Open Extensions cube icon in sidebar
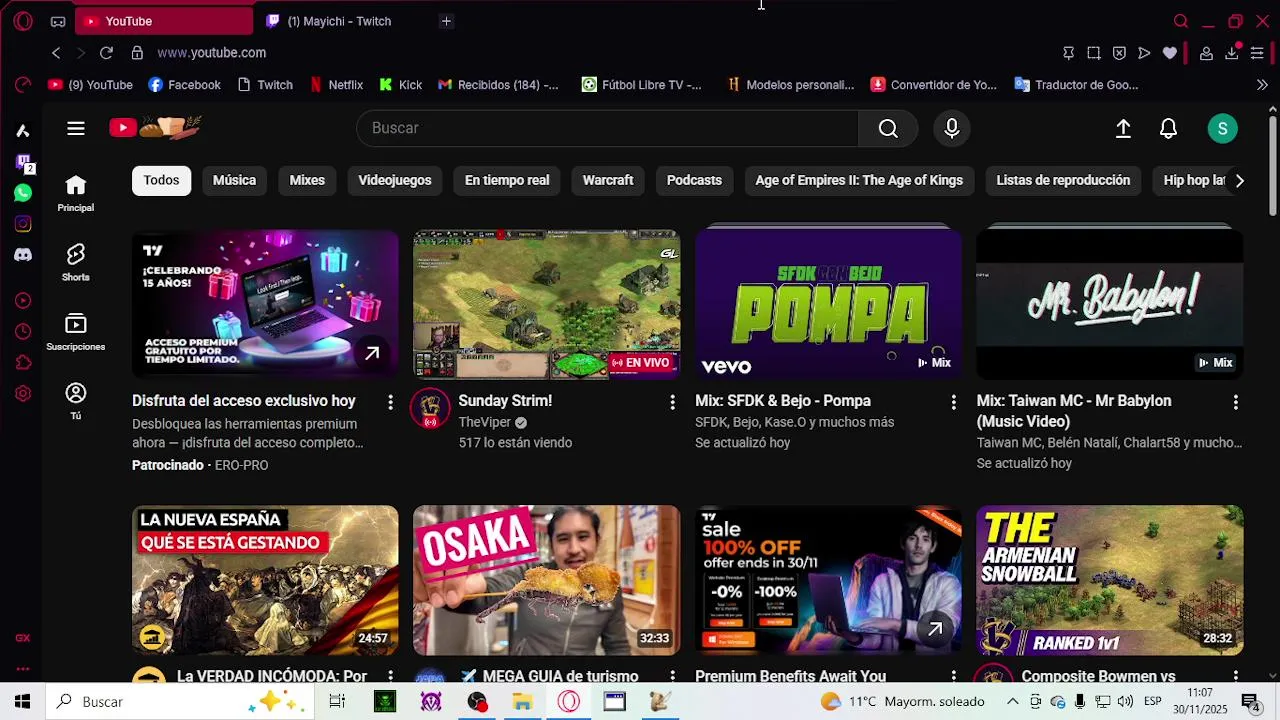The width and height of the screenshot is (1280, 720). point(23,362)
